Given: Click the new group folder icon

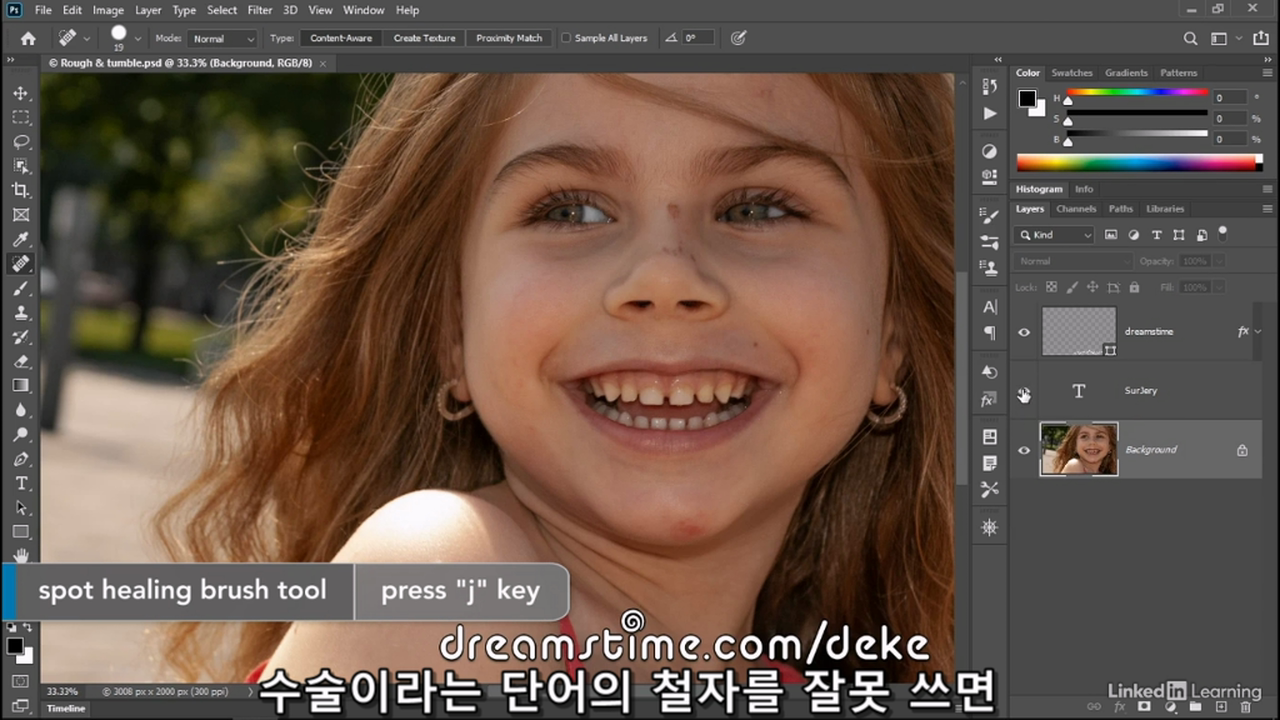Looking at the screenshot, I should tap(1196, 707).
